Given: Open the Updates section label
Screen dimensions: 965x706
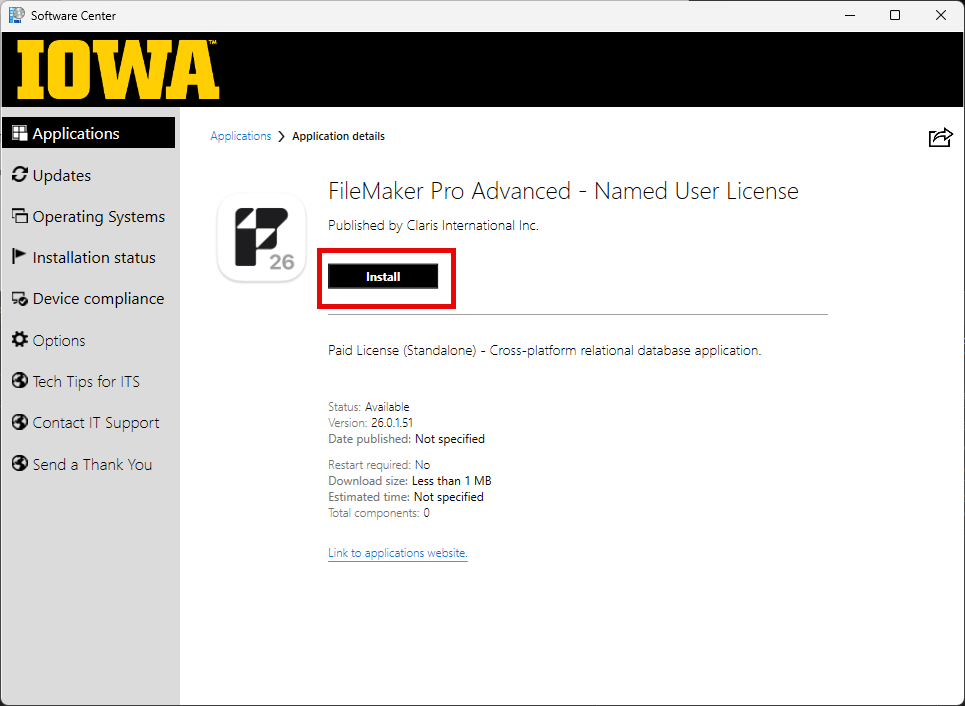Looking at the screenshot, I should click(62, 175).
